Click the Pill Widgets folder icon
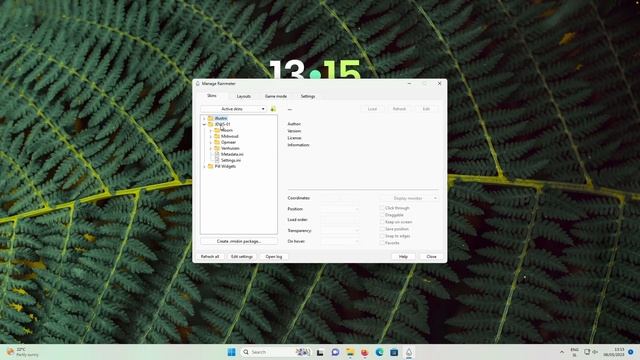Screen dimensions: 640x360 point(211,167)
